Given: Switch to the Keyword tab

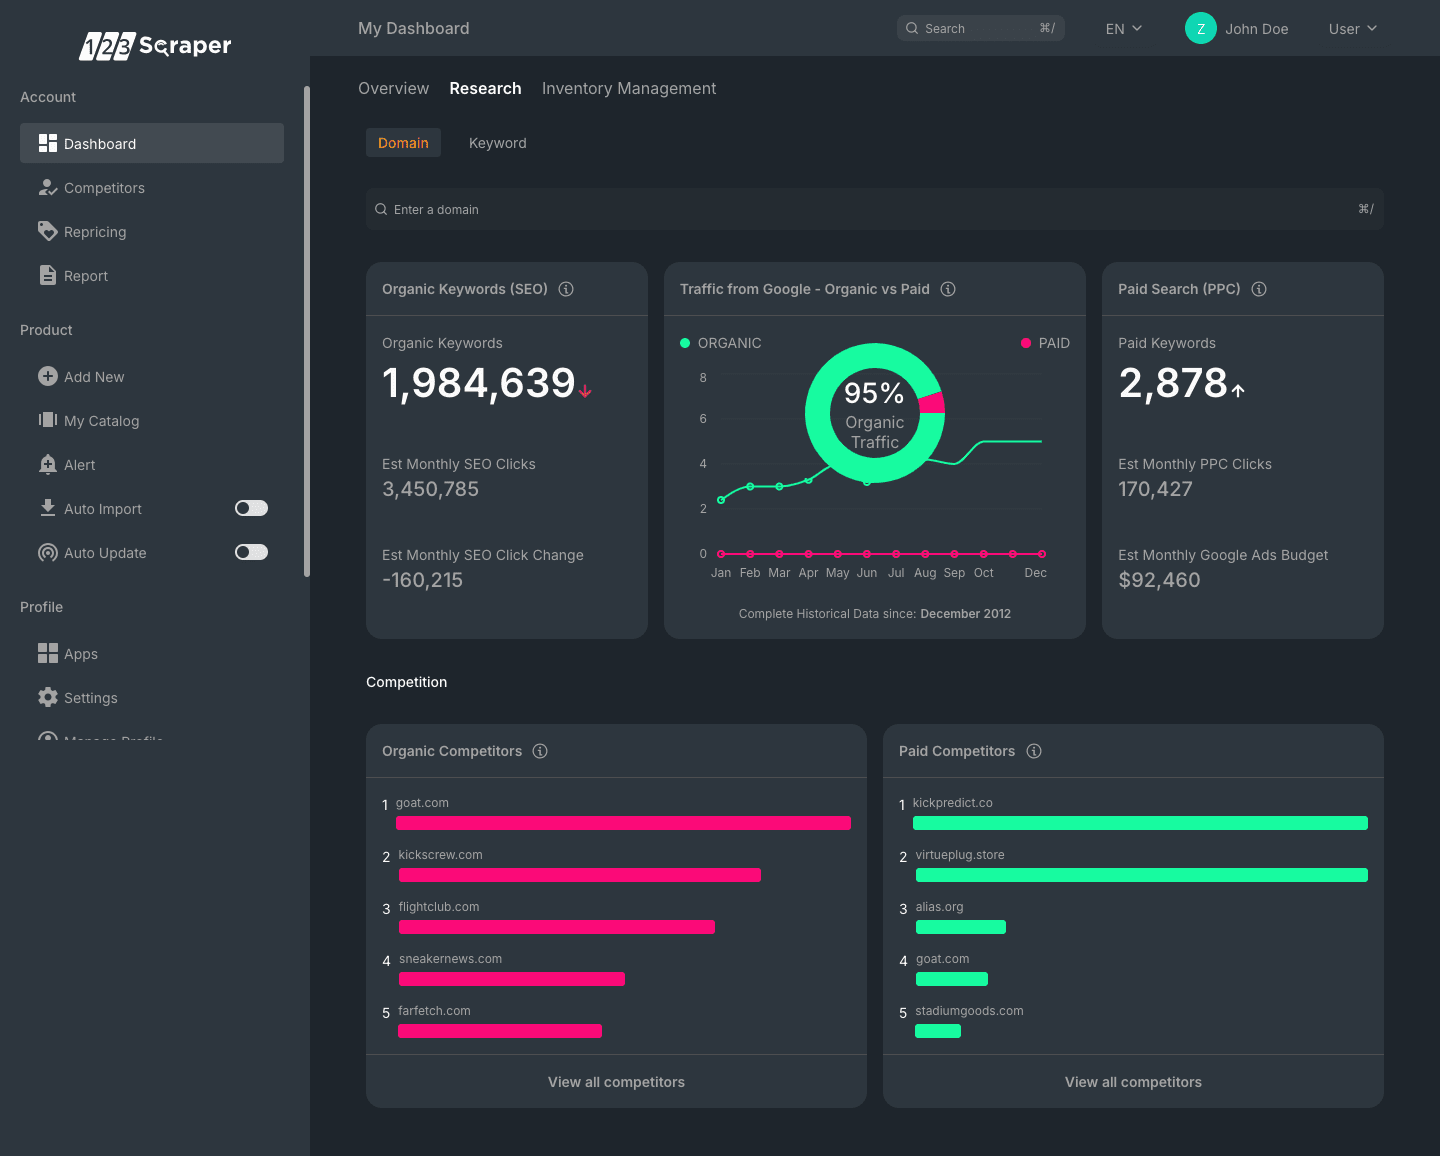Looking at the screenshot, I should pos(497,143).
